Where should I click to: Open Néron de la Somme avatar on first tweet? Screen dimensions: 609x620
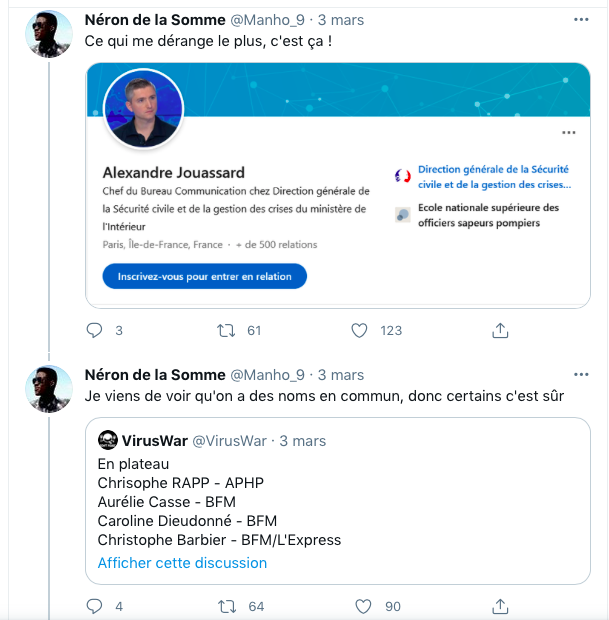[x=49, y=34]
